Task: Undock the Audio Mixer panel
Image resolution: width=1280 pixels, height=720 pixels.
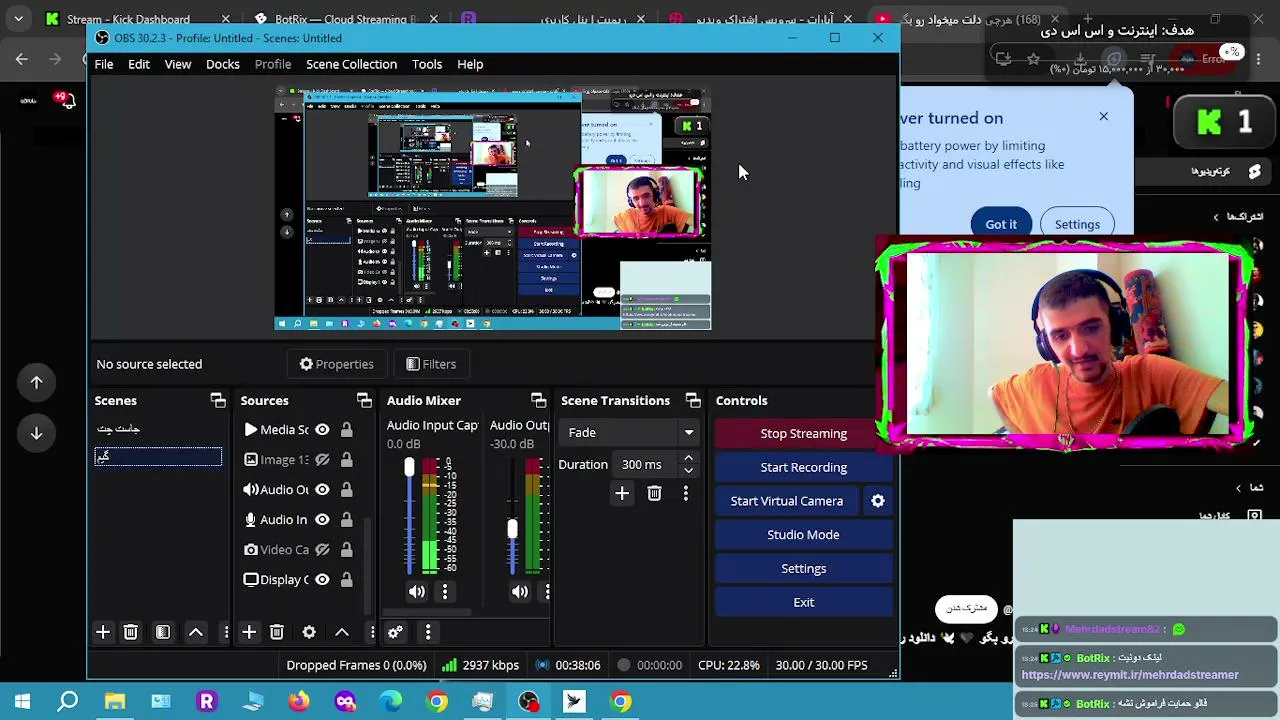Action: [x=538, y=400]
